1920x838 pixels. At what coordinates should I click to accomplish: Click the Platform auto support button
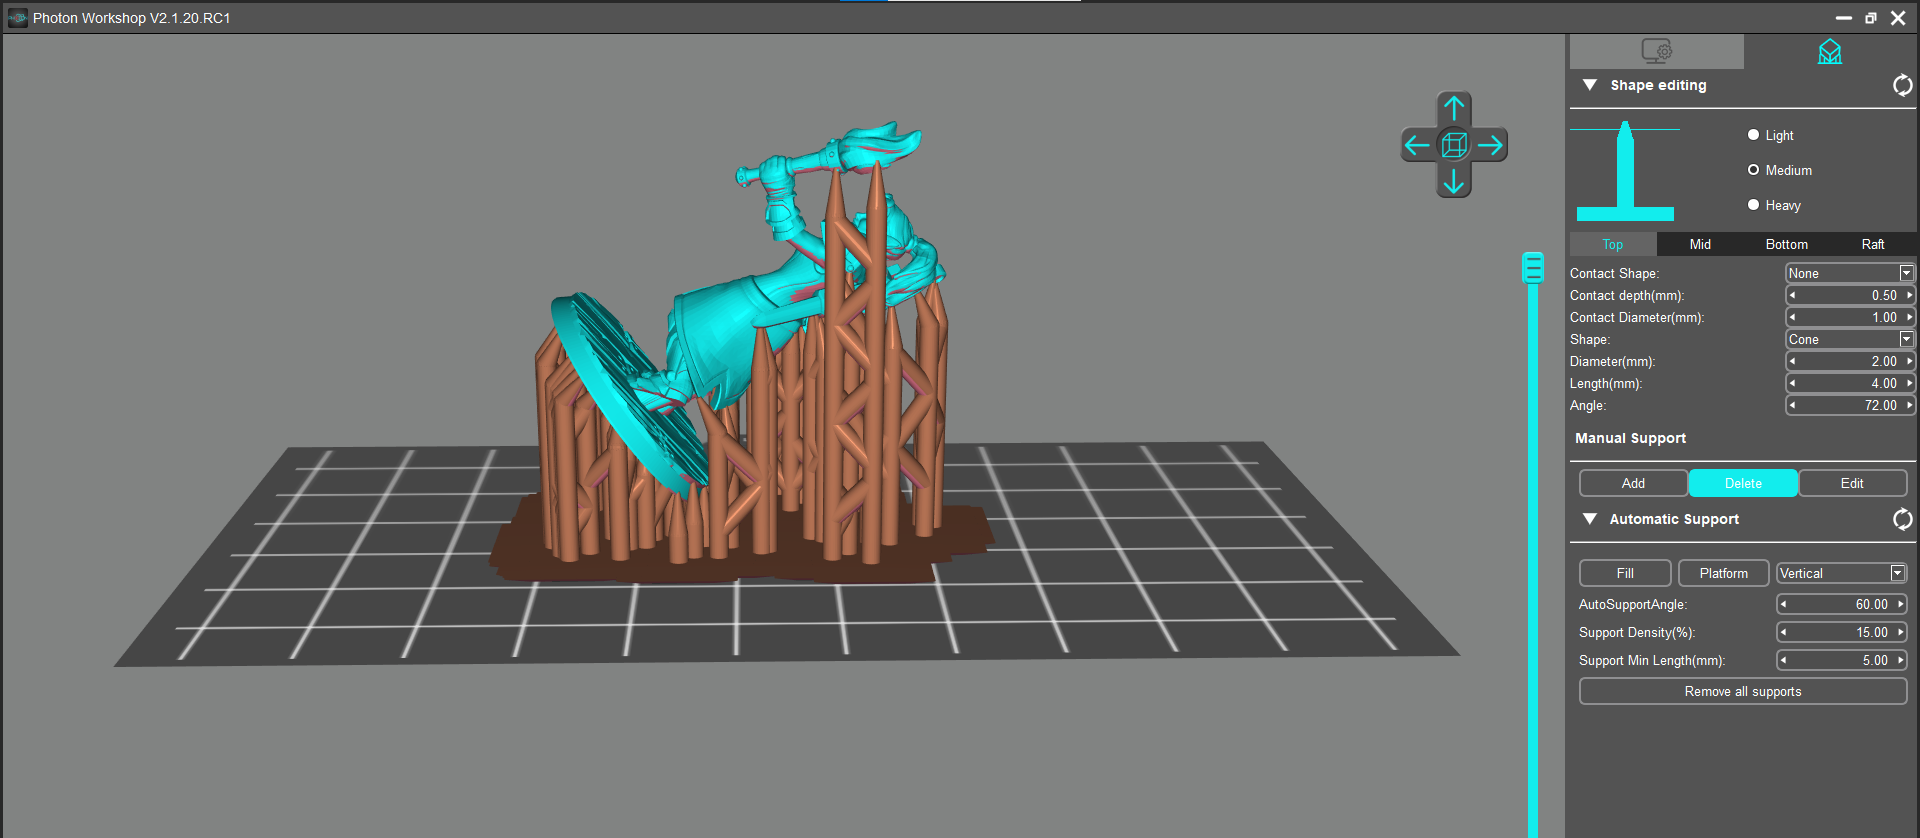[1723, 573]
